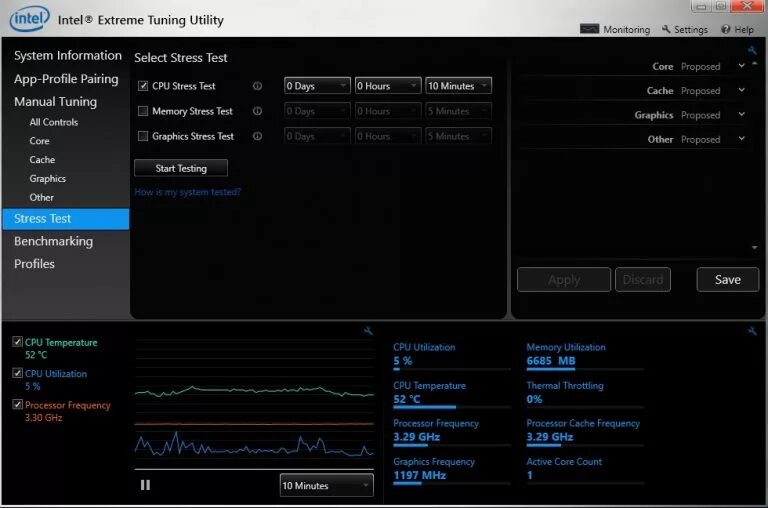Click the Start Testing button
768x508 pixels.
181,168
